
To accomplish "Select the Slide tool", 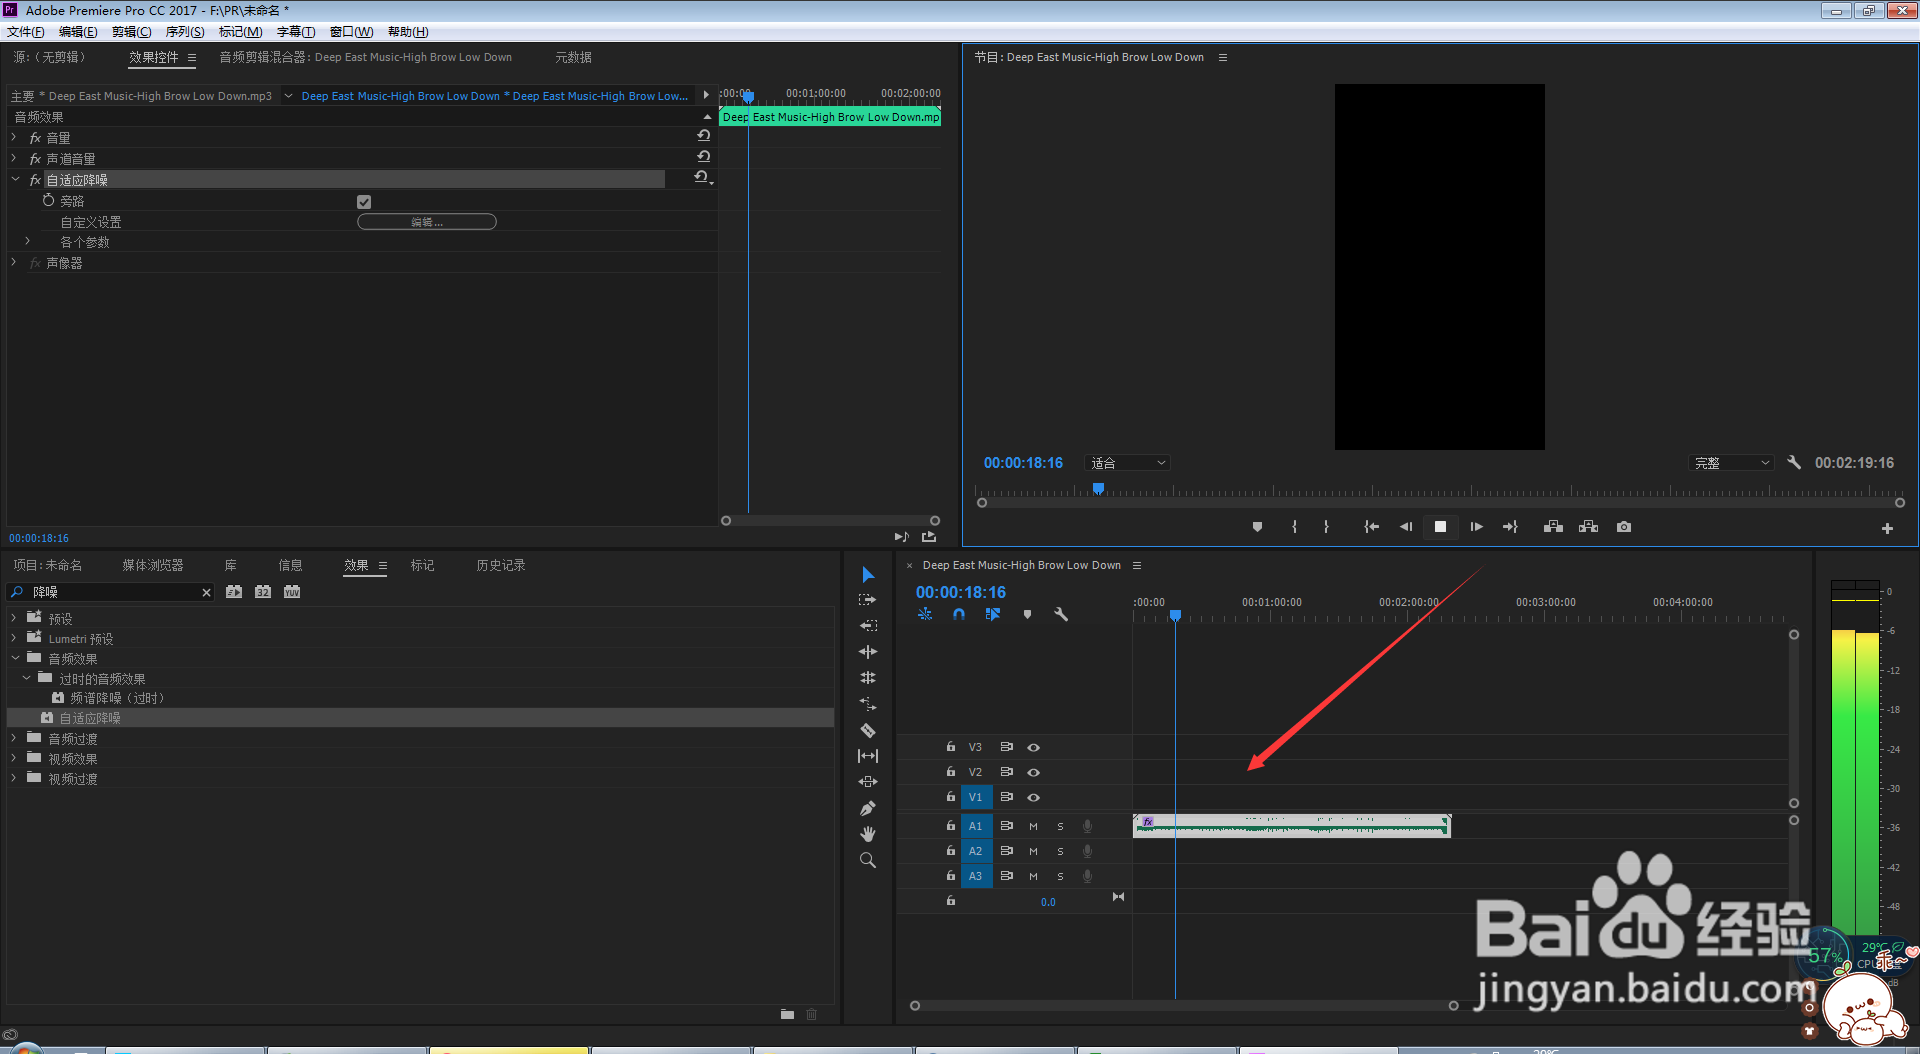I will (x=868, y=782).
